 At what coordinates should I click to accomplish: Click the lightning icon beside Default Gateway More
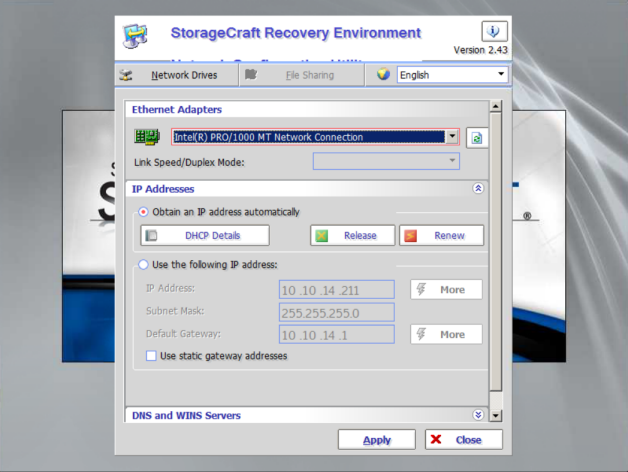[421, 334]
